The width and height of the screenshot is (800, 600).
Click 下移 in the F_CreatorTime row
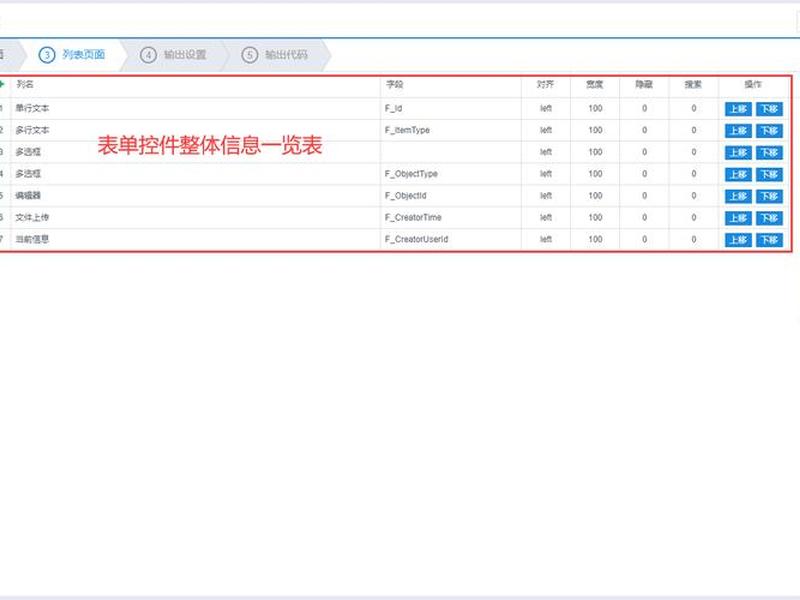coord(769,218)
